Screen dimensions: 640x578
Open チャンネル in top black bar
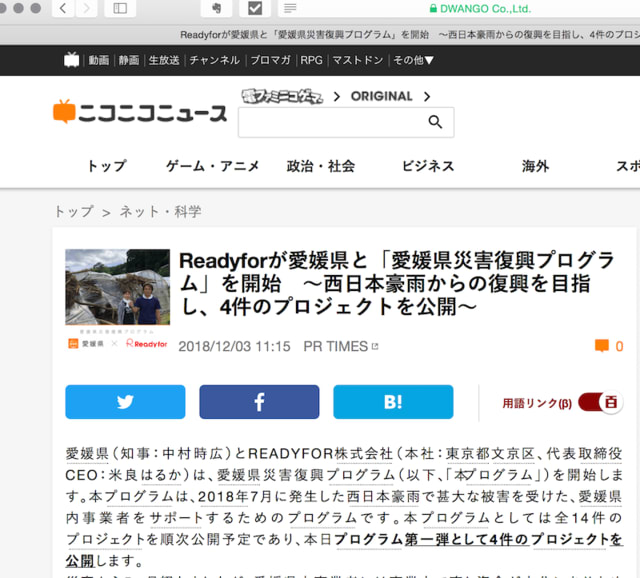click(214, 60)
